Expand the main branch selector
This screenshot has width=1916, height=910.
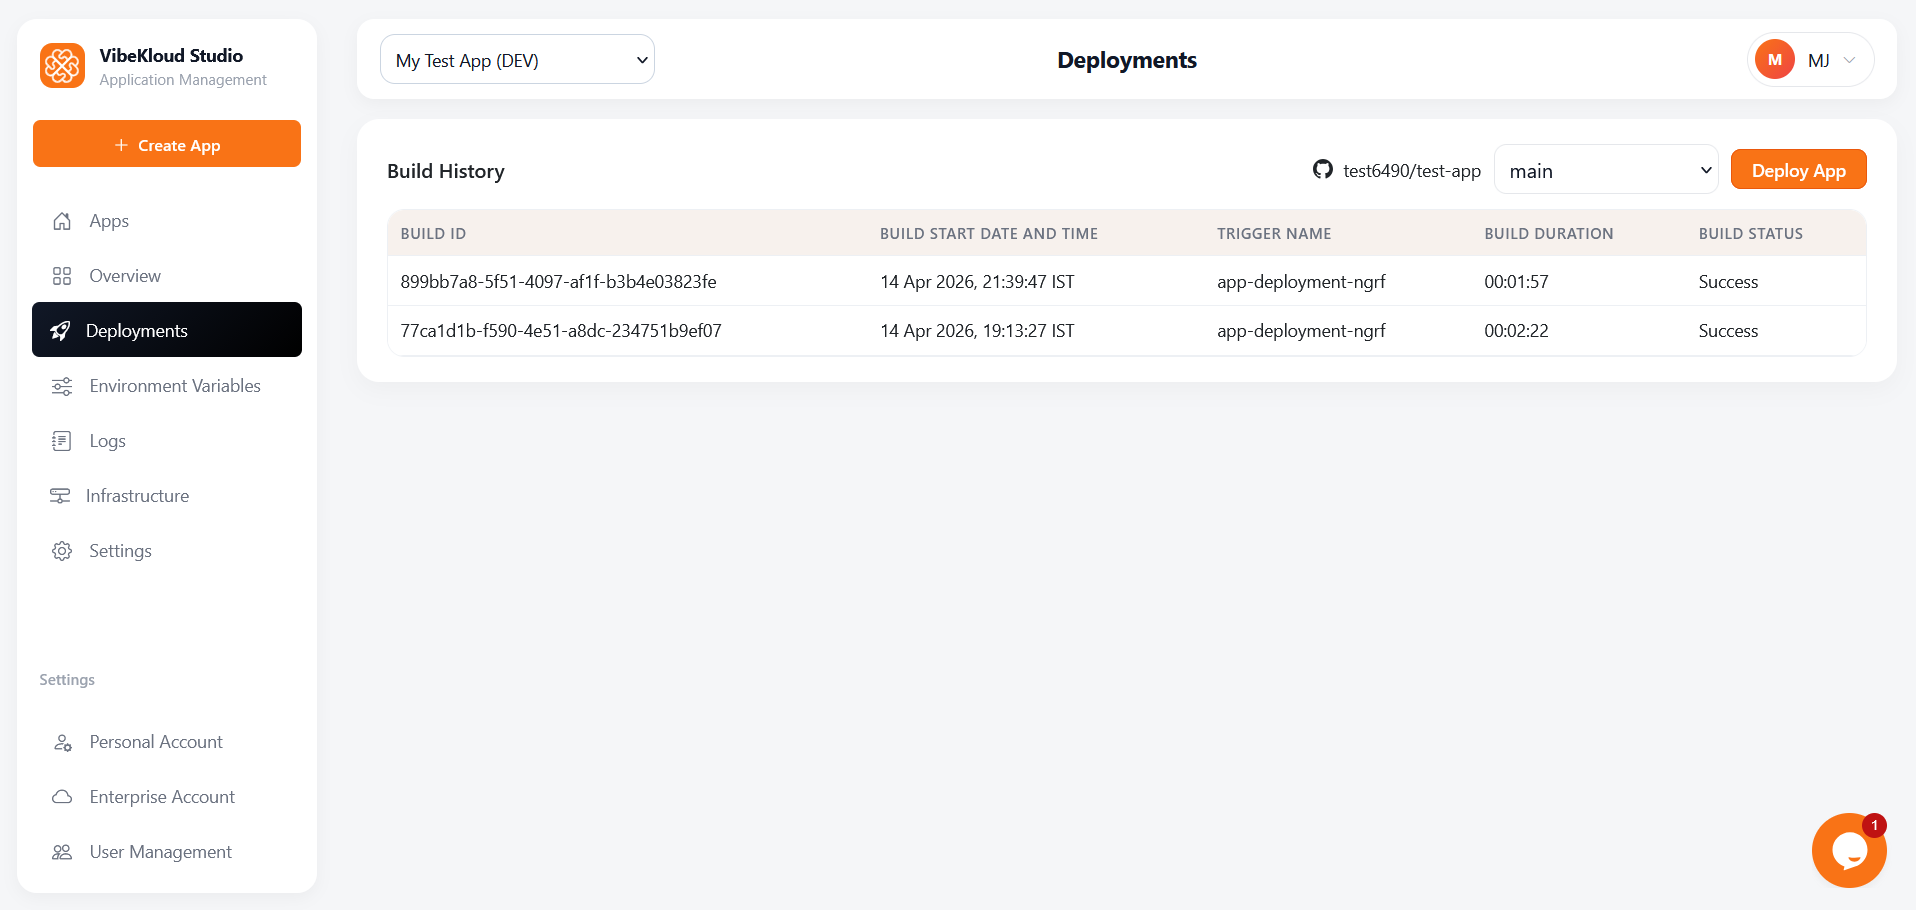point(1605,171)
